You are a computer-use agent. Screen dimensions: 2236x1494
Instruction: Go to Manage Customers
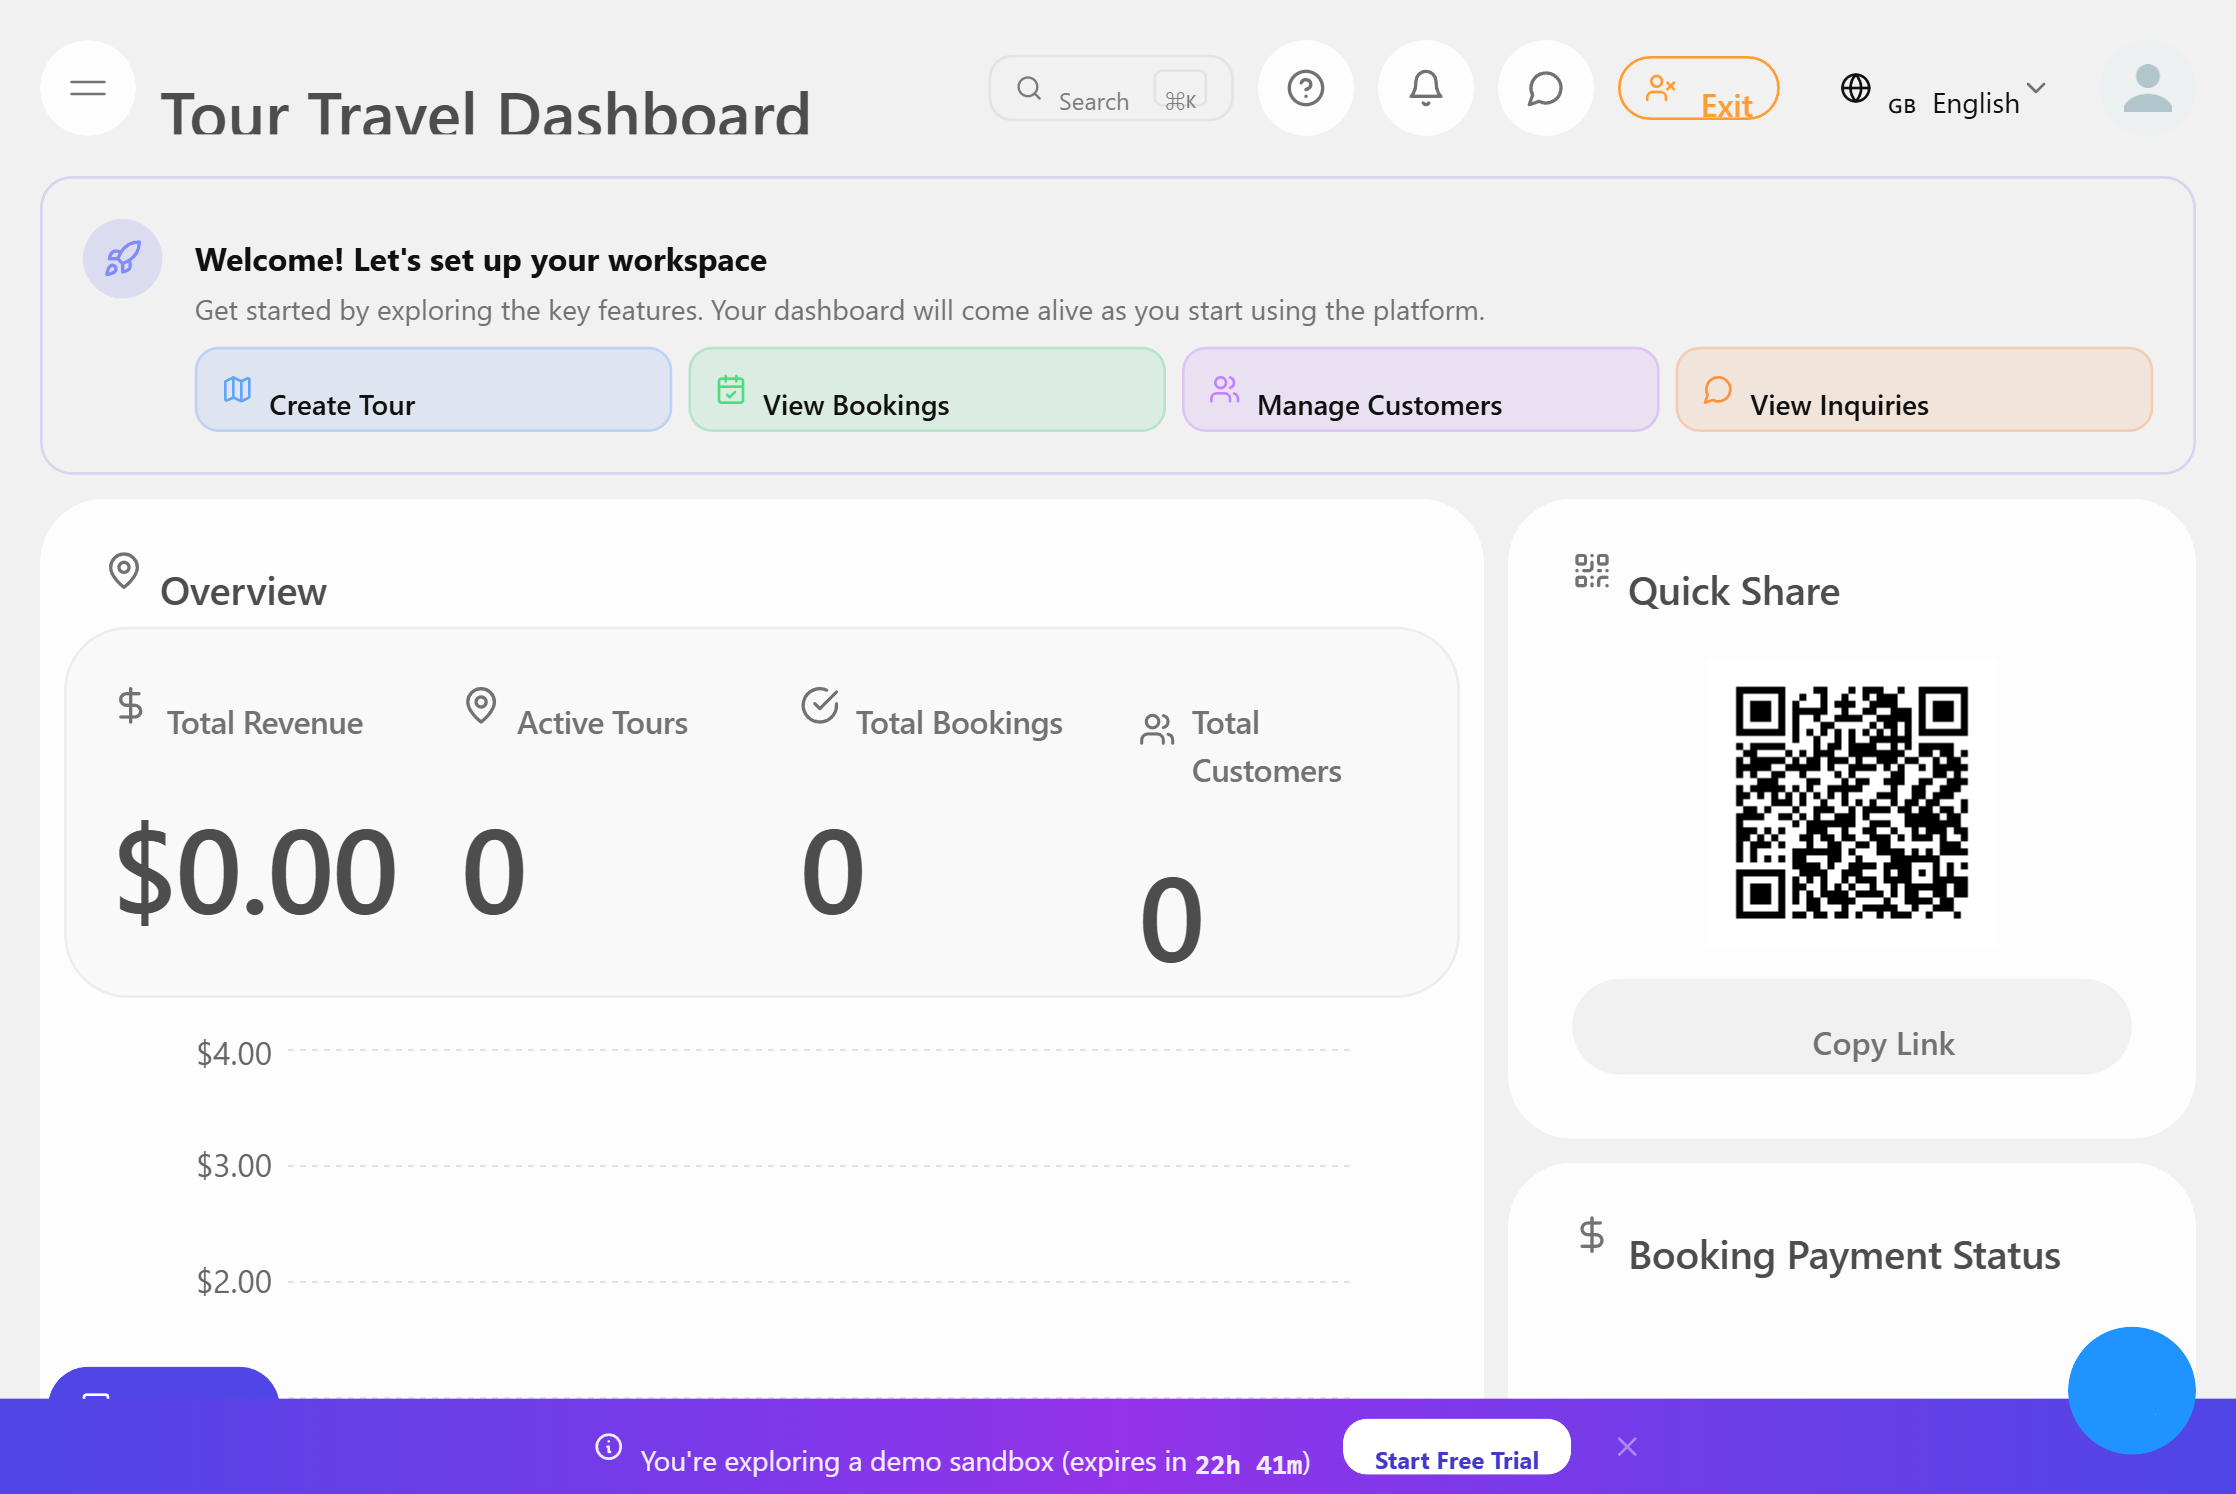[x=1419, y=390]
